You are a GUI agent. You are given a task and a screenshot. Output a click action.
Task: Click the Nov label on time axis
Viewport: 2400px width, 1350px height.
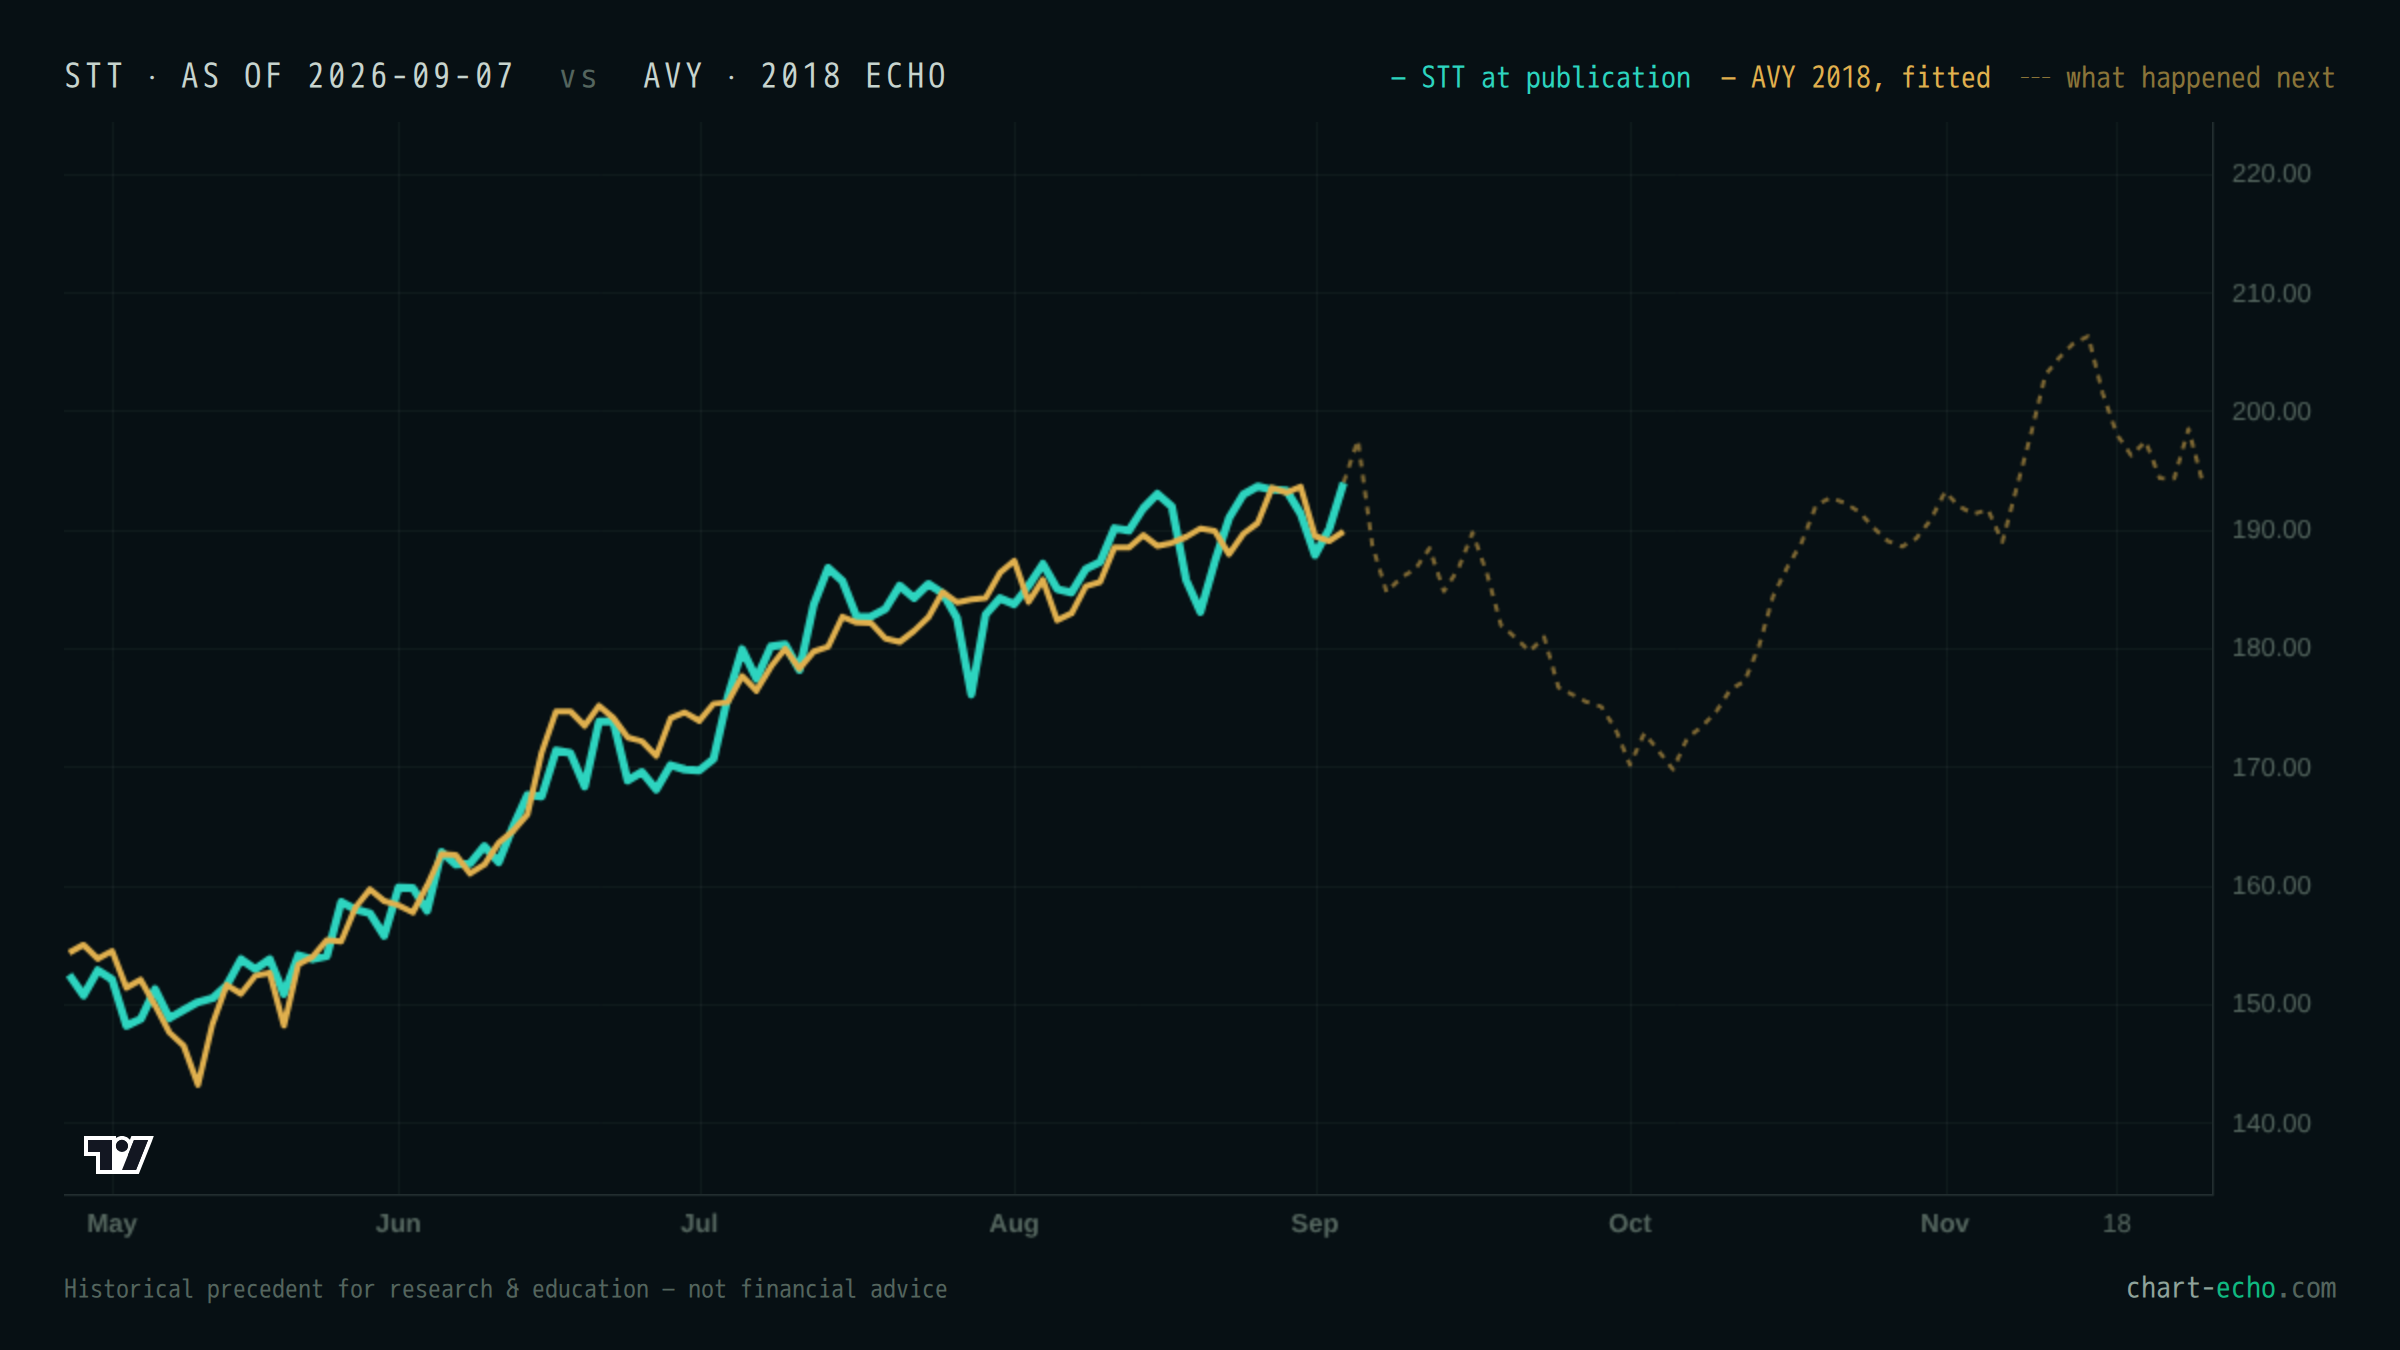pos(1945,1224)
